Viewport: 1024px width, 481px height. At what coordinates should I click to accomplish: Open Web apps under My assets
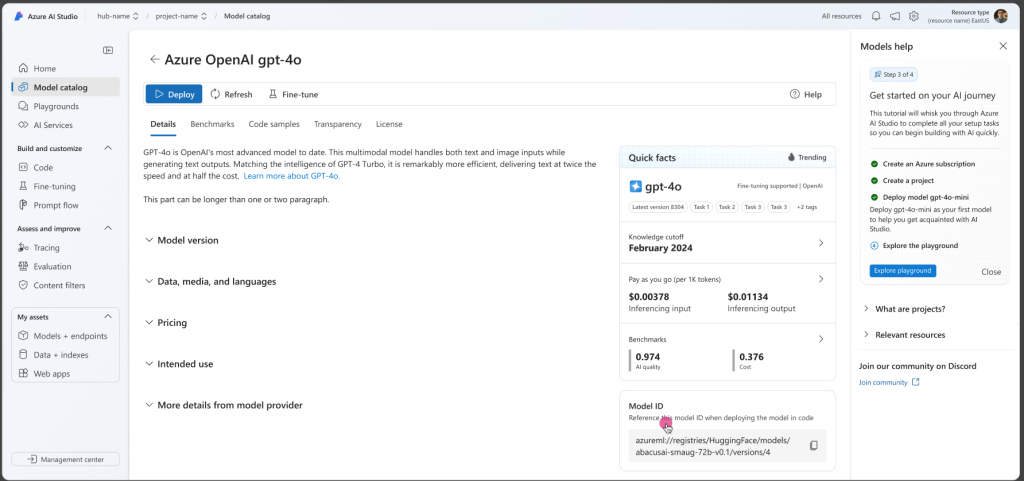(x=65, y=374)
